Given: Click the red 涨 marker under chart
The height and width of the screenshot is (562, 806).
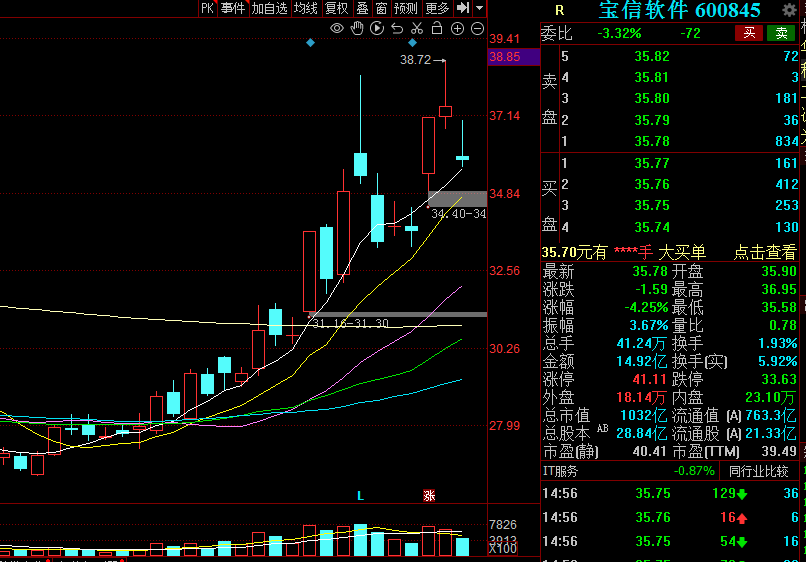Looking at the screenshot, I should (429, 496).
